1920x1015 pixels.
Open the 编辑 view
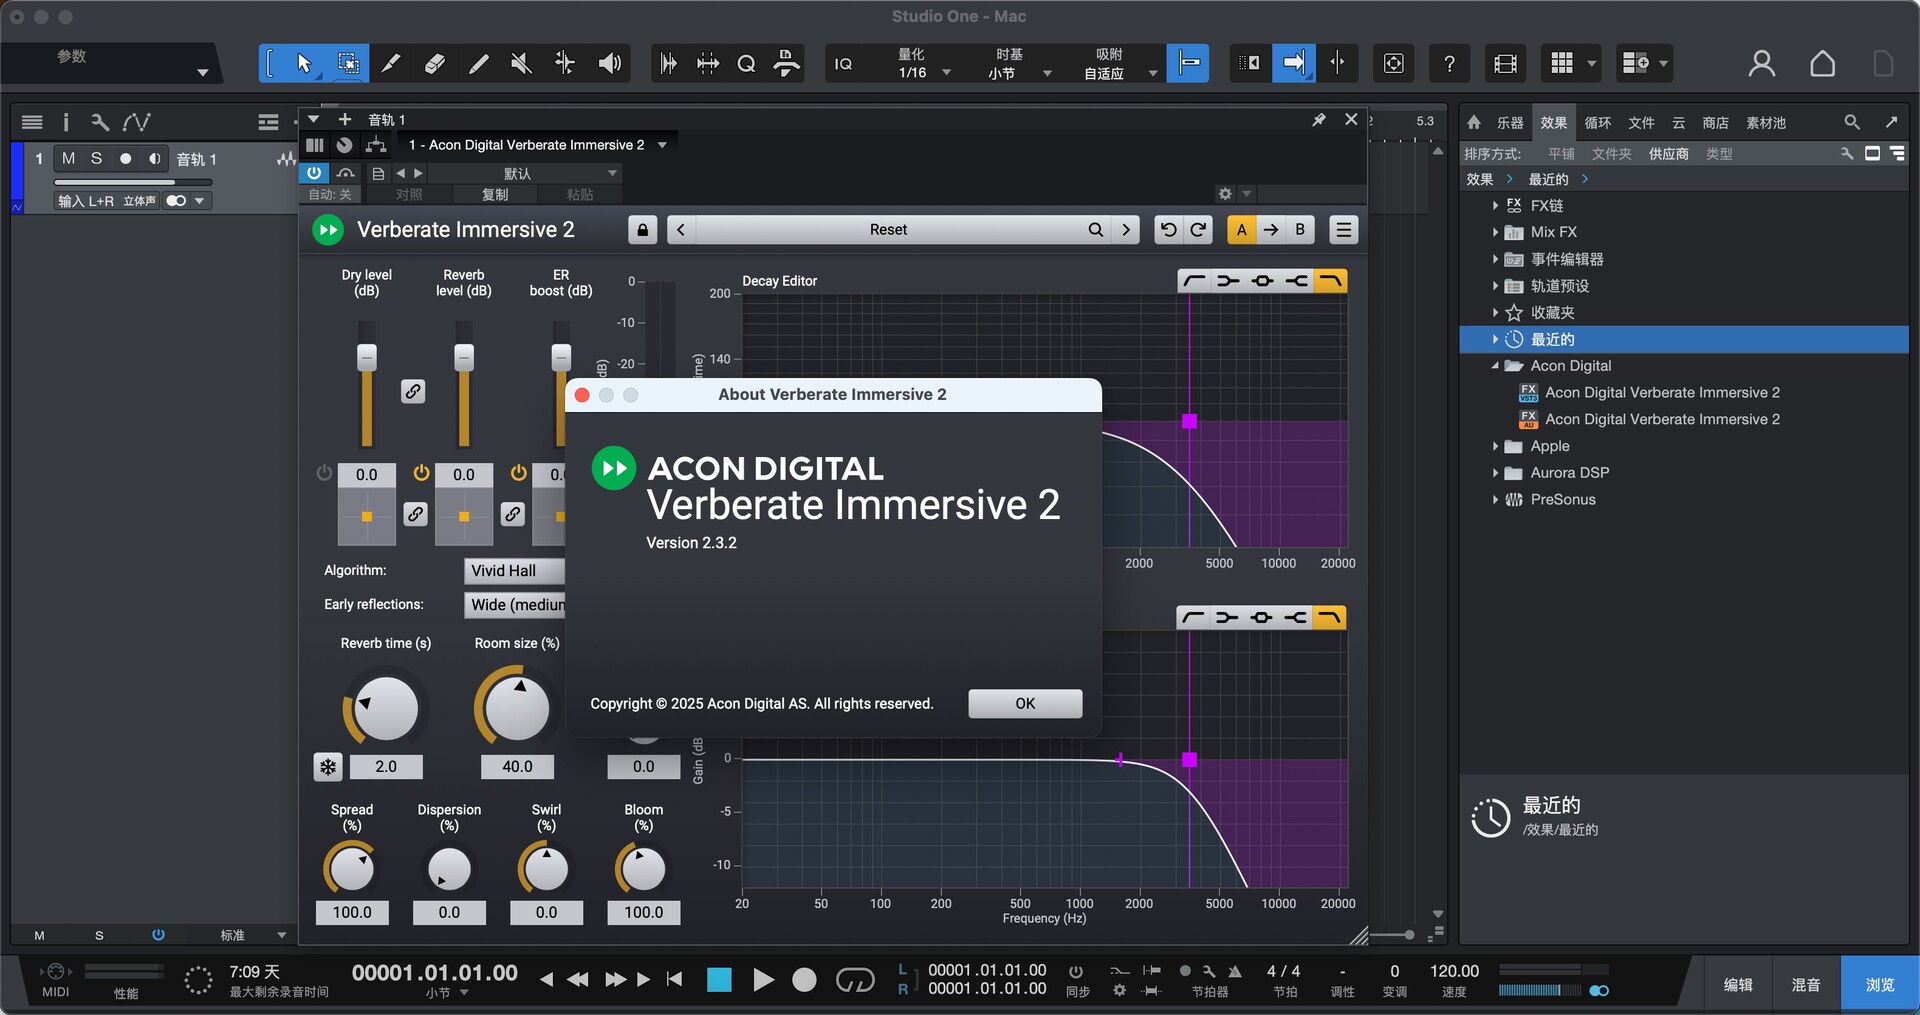(x=1738, y=985)
